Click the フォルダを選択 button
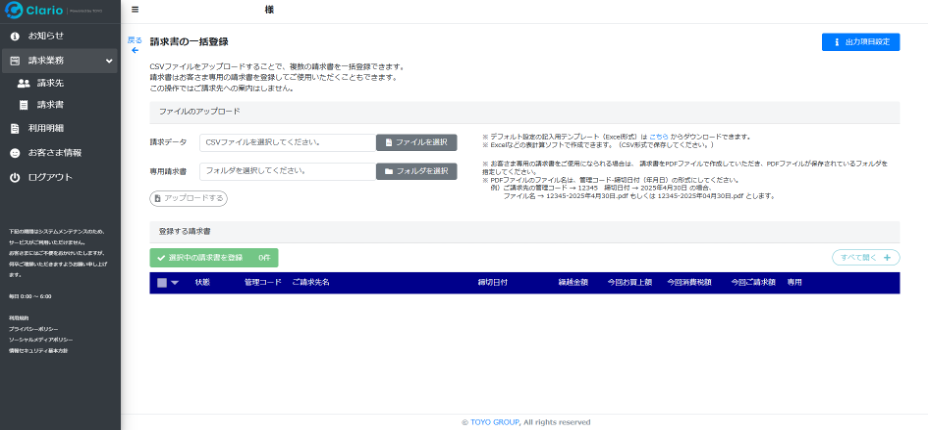 point(417,172)
